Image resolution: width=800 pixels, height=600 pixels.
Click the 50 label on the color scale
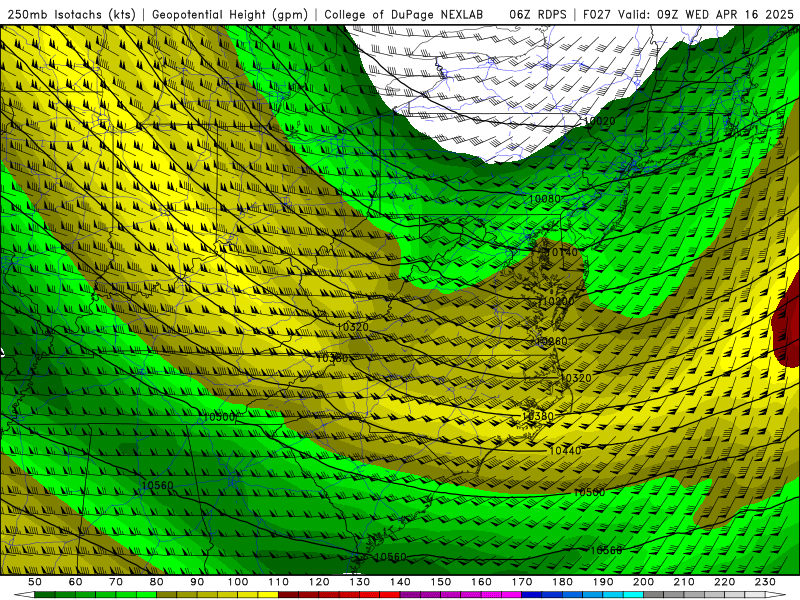coord(35,582)
